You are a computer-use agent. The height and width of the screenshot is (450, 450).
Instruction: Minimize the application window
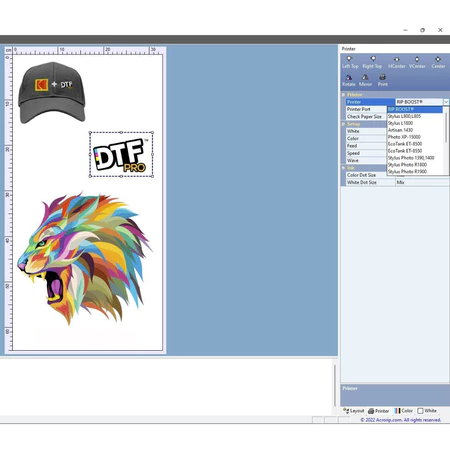coord(405,30)
